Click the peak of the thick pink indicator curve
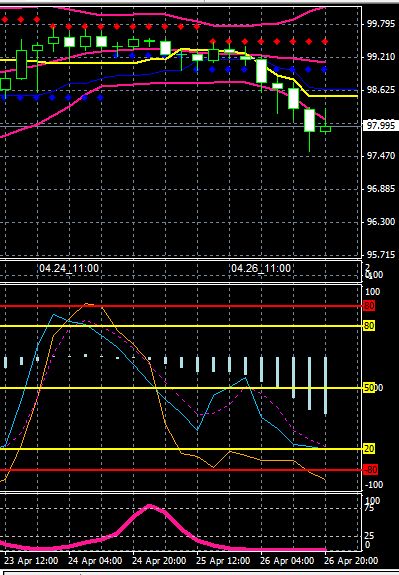The width and height of the screenshot is (399, 575). tap(150, 506)
